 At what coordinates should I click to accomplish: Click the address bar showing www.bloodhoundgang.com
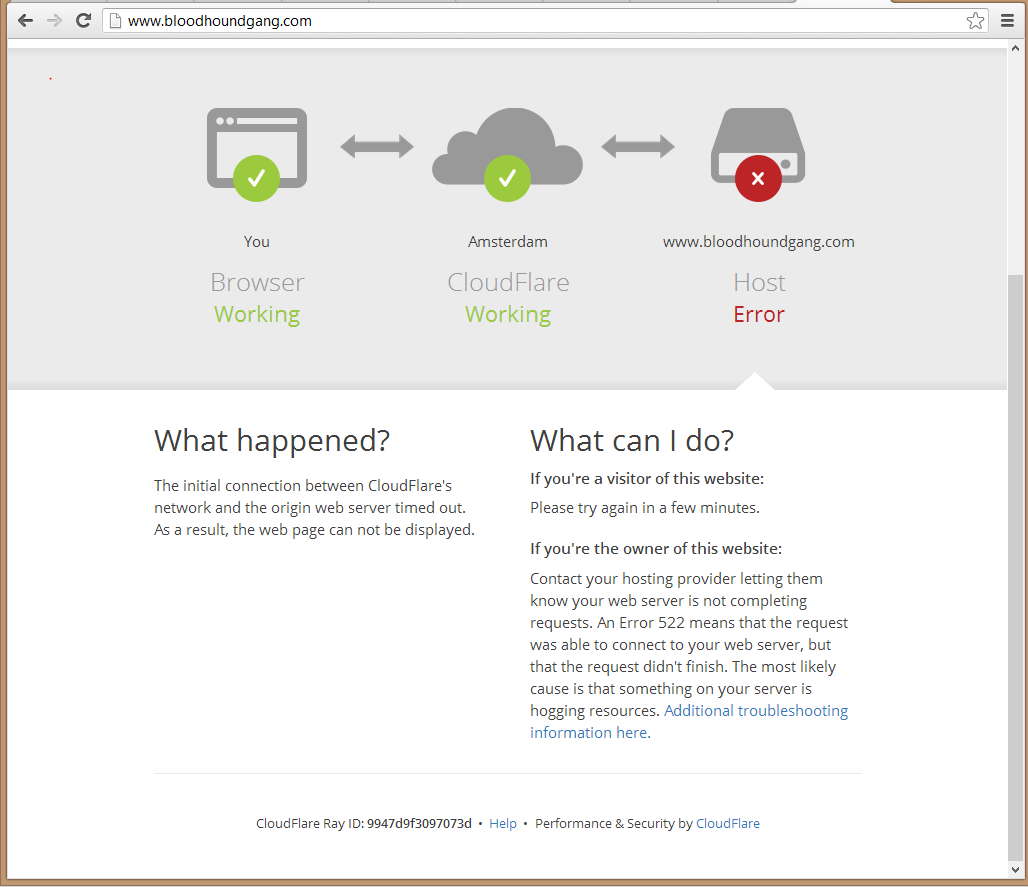pyautogui.click(x=545, y=21)
